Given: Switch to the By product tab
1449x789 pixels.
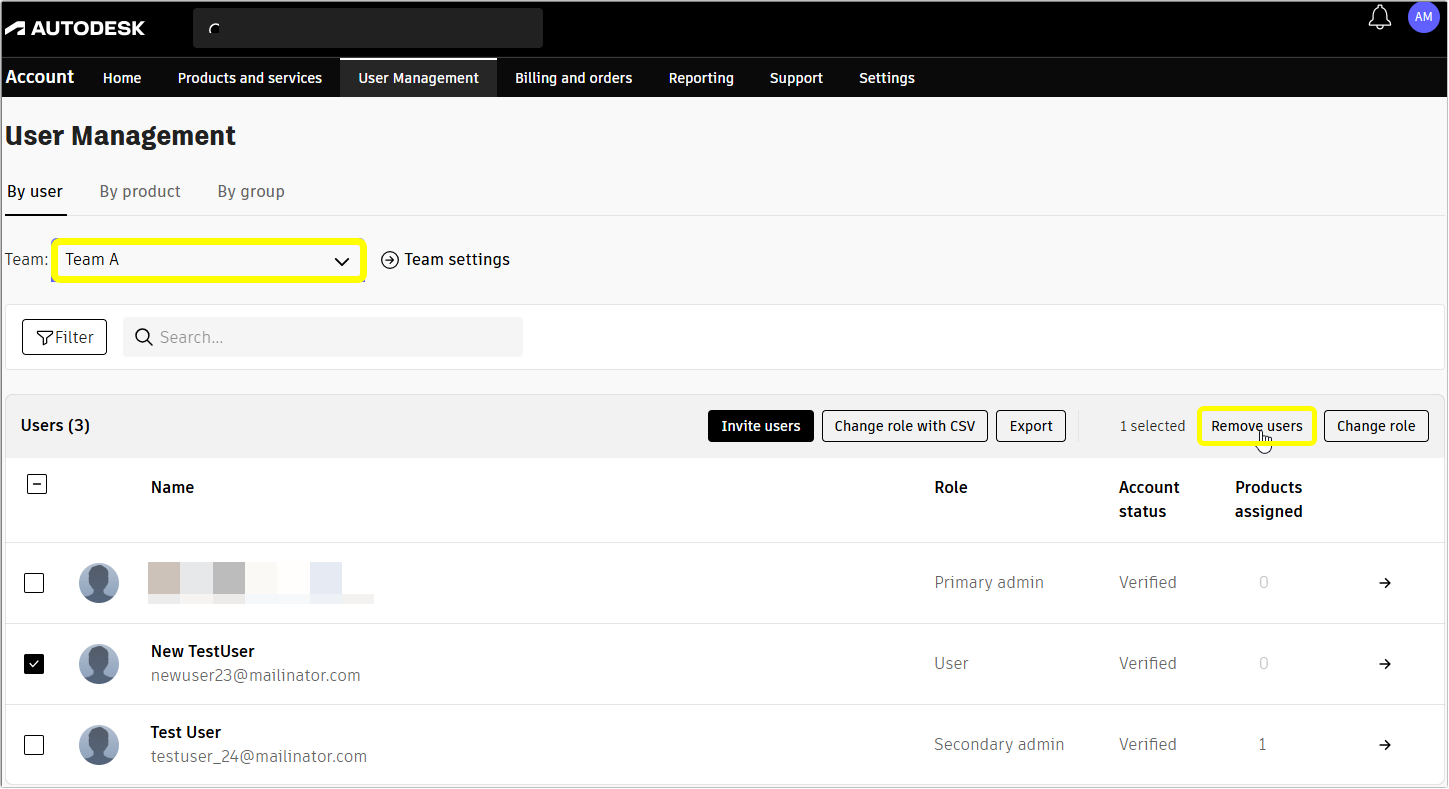Looking at the screenshot, I should tap(139, 191).
